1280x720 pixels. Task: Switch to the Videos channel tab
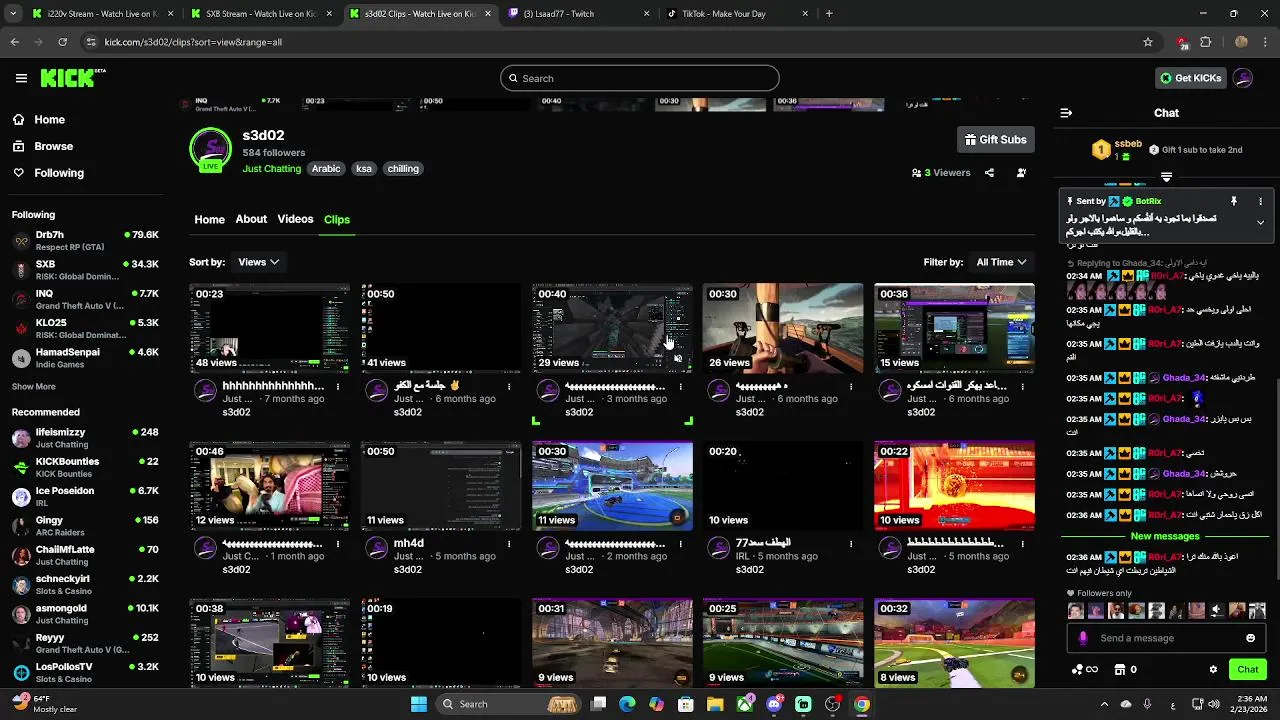point(295,219)
